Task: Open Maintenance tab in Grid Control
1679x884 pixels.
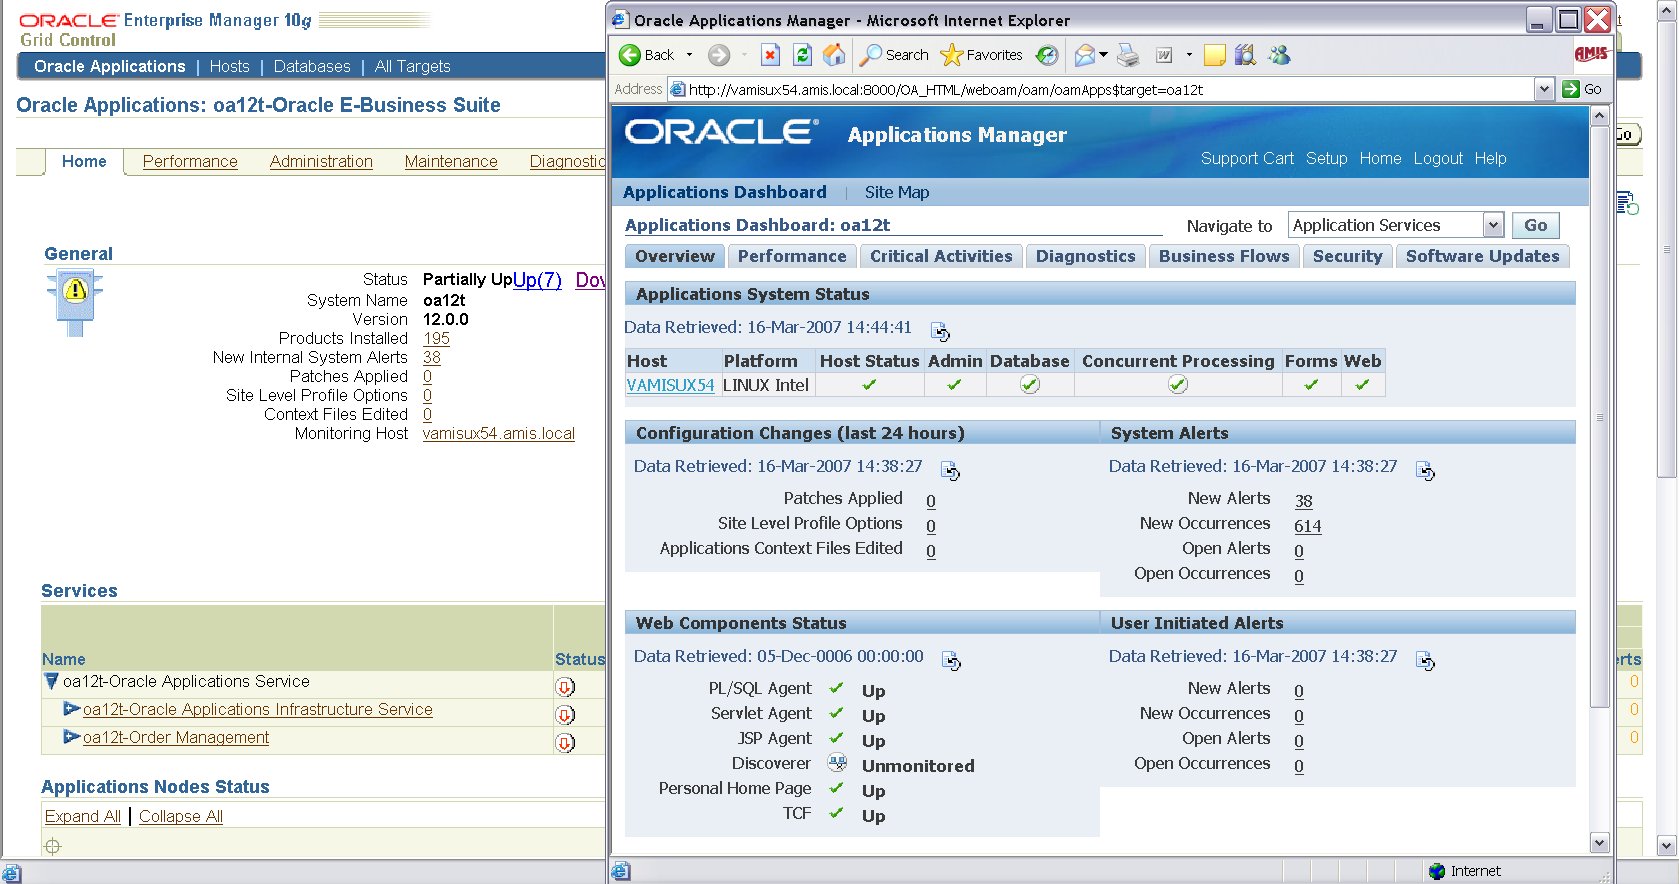Action: (x=451, y=161)
